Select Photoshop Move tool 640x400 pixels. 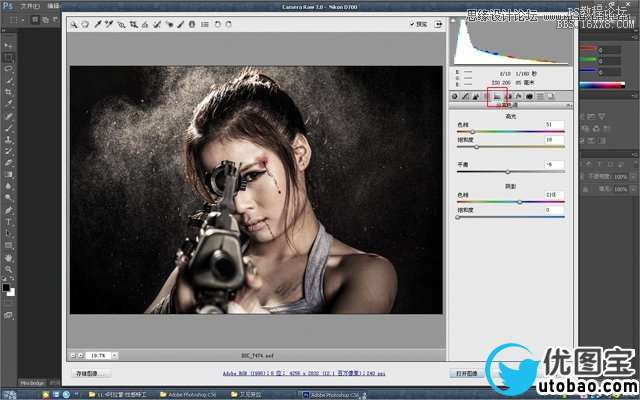pyautogui.click(x=9, y=46)
